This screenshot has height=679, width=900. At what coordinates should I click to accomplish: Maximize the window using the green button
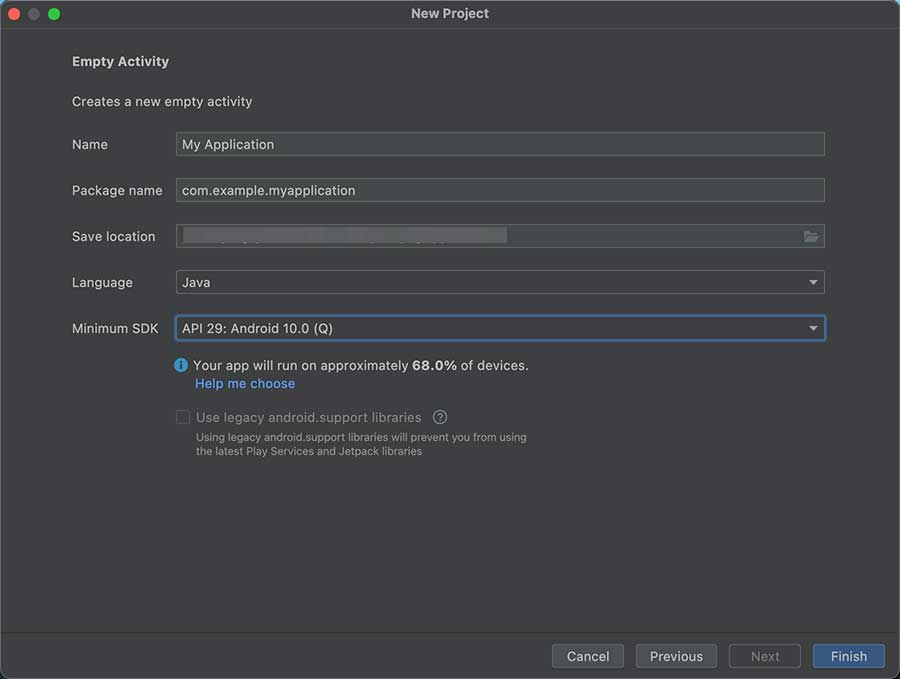pyautogui.click(x=54, y=14)
